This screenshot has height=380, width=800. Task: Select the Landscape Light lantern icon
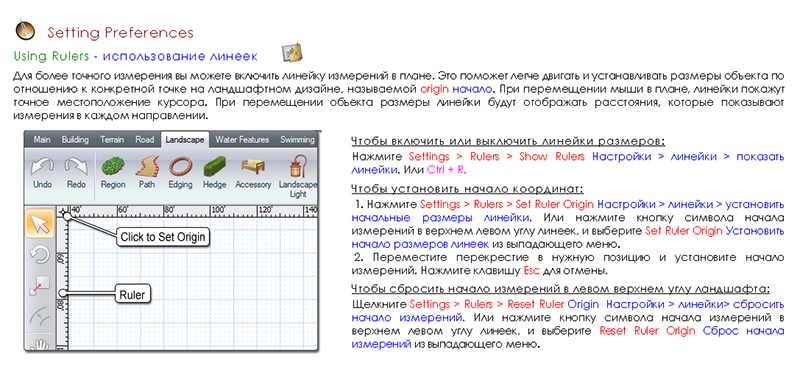tap(298, 166)
